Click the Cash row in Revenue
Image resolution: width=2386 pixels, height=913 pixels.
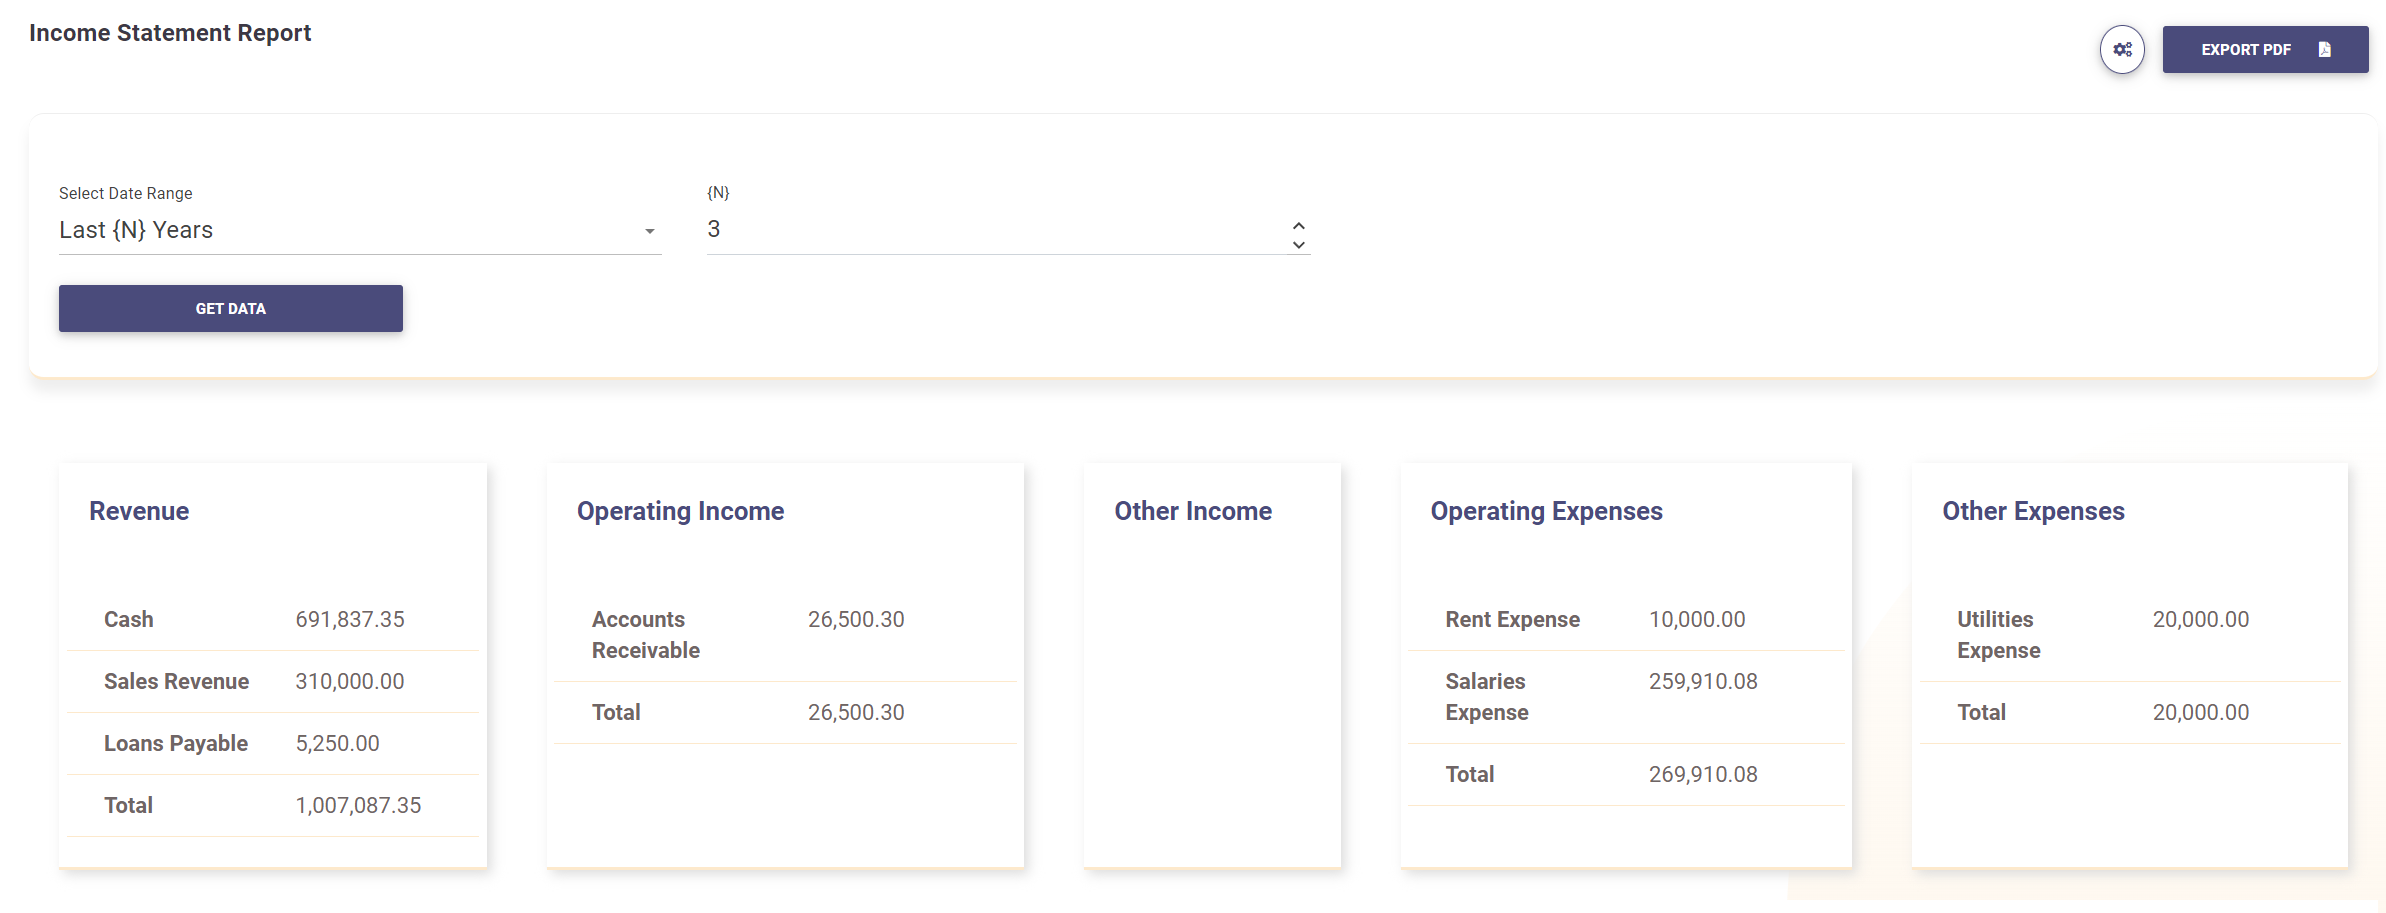click(x=129, y=619)
